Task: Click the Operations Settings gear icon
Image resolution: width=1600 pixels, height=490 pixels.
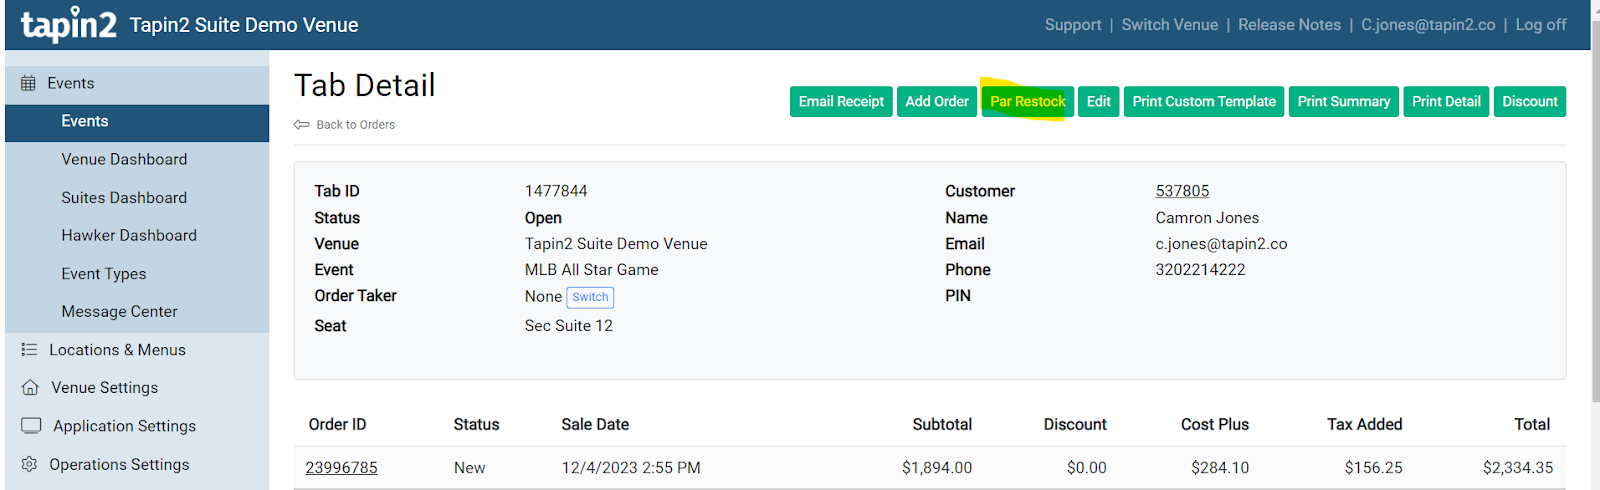Action: pos(29,464)
